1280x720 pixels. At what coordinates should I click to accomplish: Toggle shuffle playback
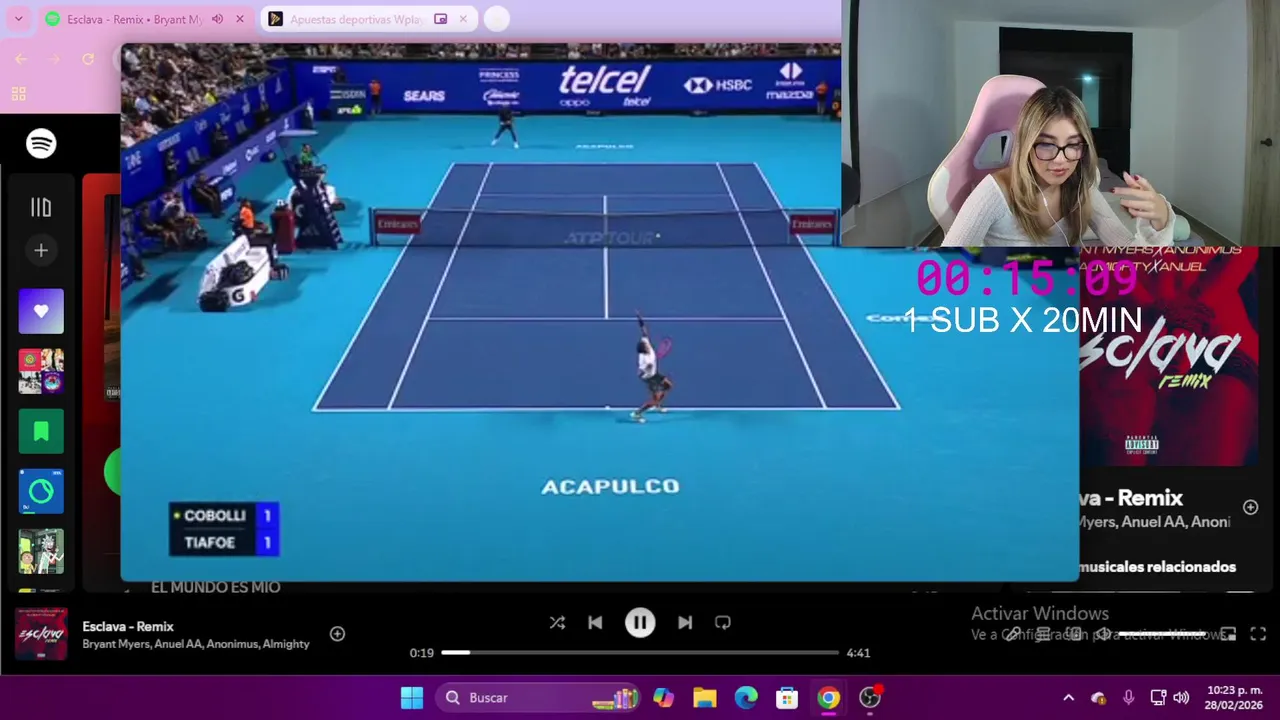[x=557, y=622]
